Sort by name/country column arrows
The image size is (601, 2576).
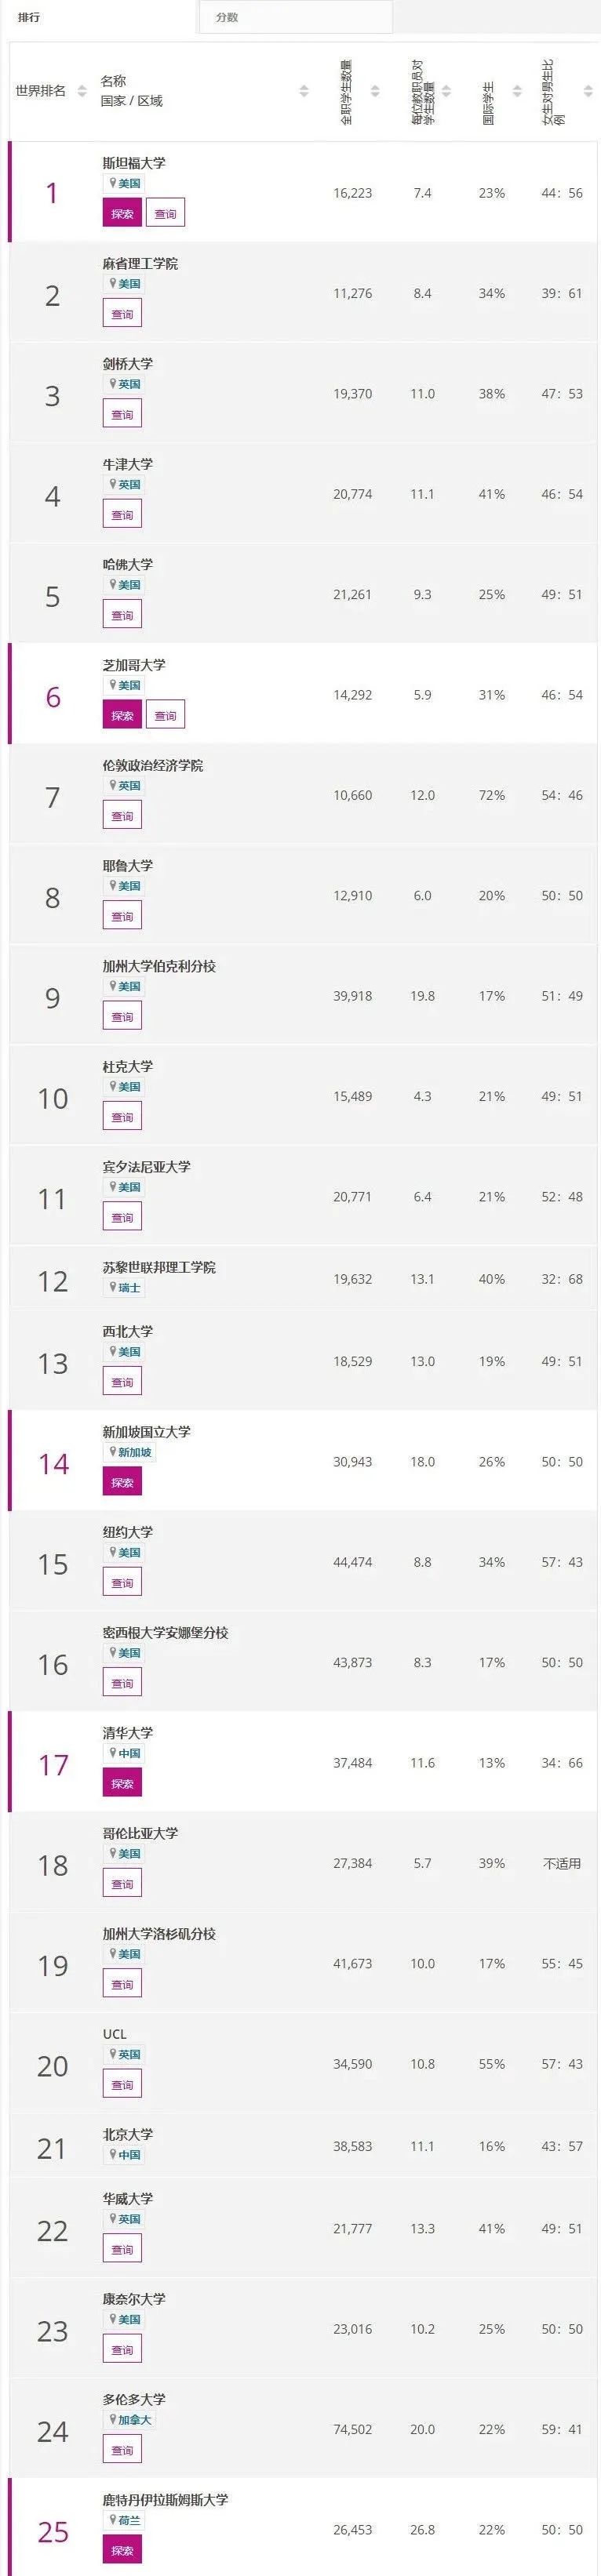click(304, 91)
